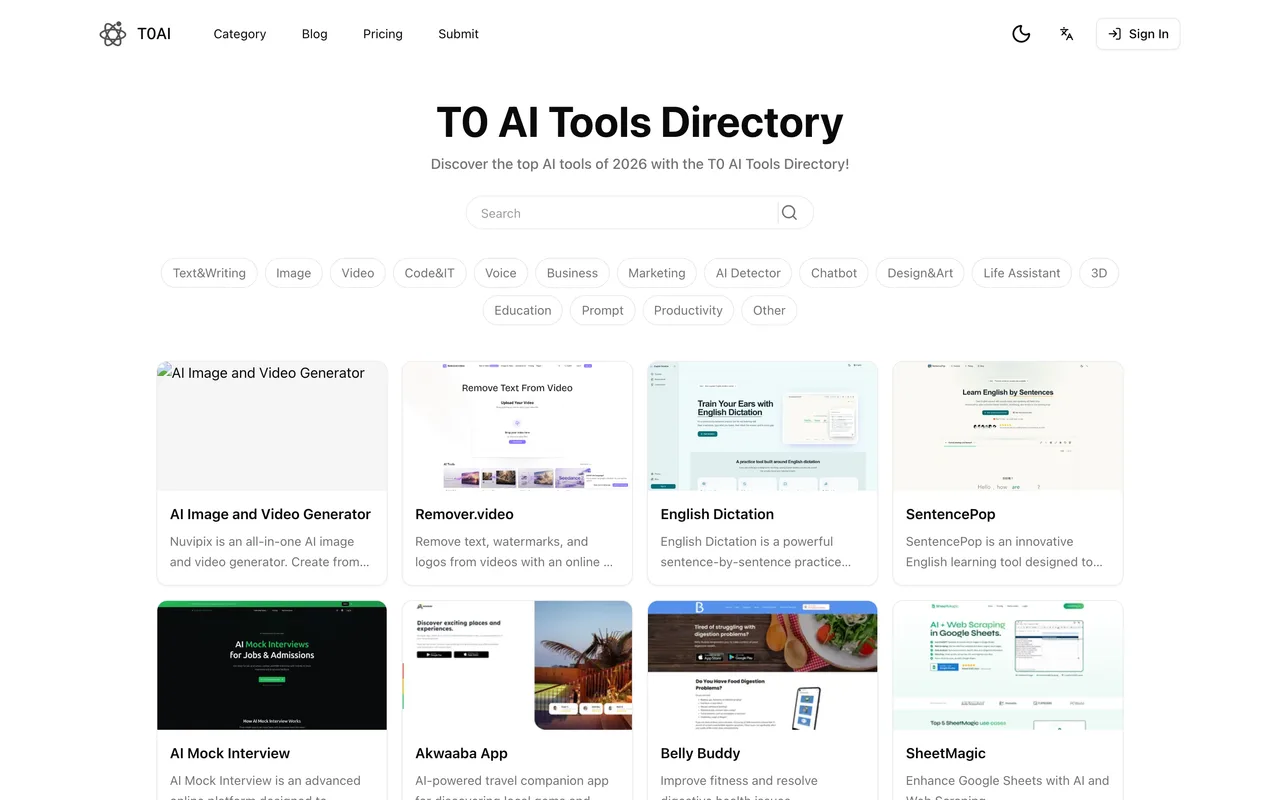This screenshot has height=800, width=1280.
Task: Open the Remover.video preview thumbnail
Action: tap(517, 426)
